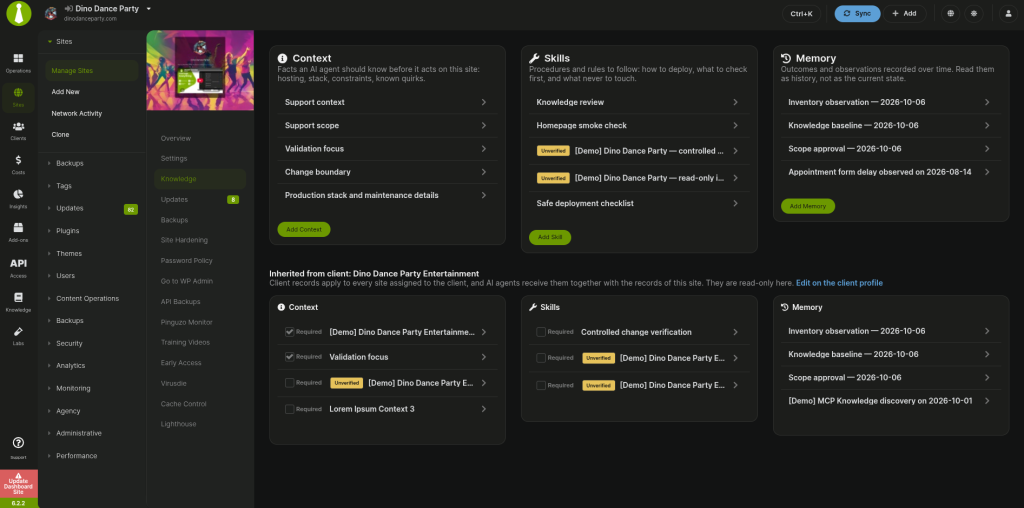The image size is (1024, 508).
Task: Open Lighthouse tab
Action: [x=178, y=424]
